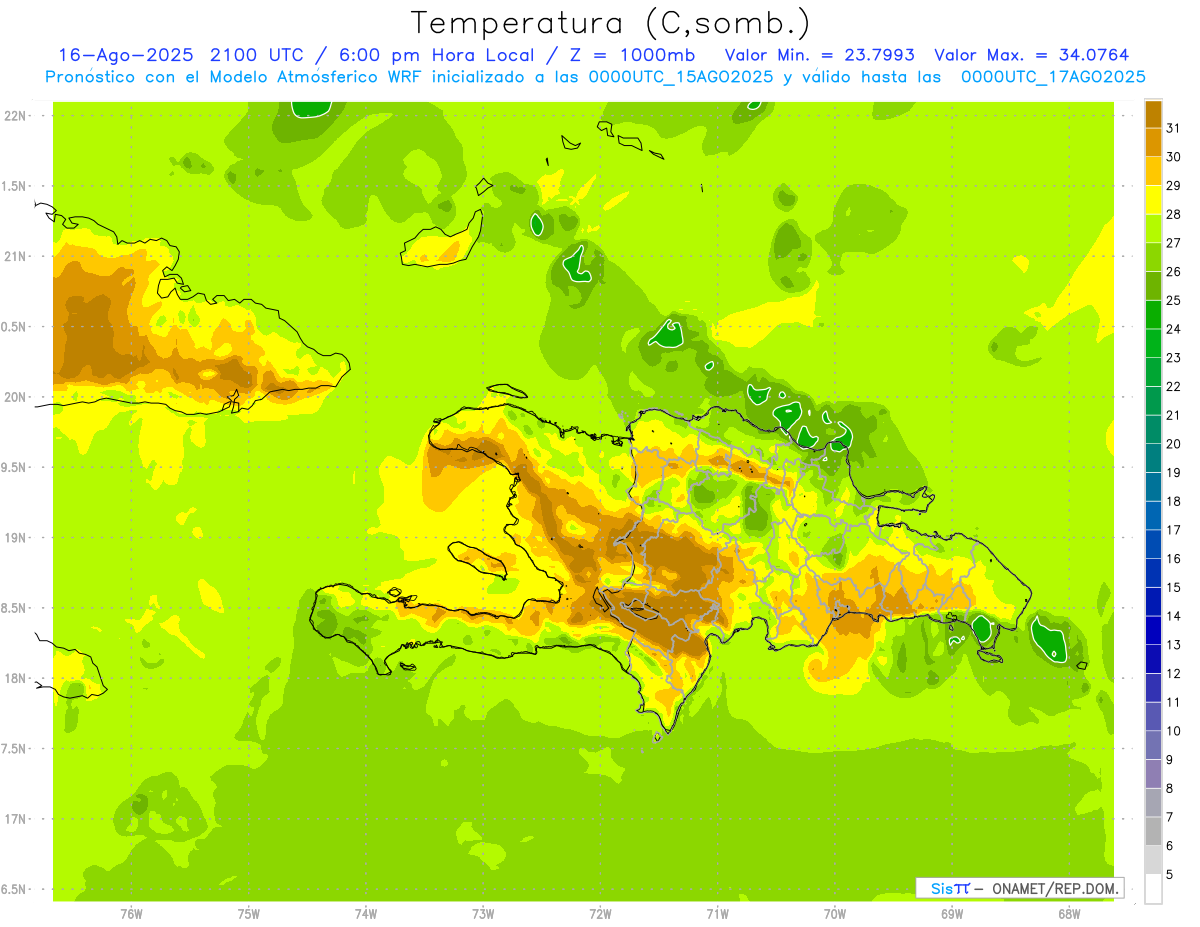Click the "ONAMET/REP.DOM." credit label

click(1054, 888)
